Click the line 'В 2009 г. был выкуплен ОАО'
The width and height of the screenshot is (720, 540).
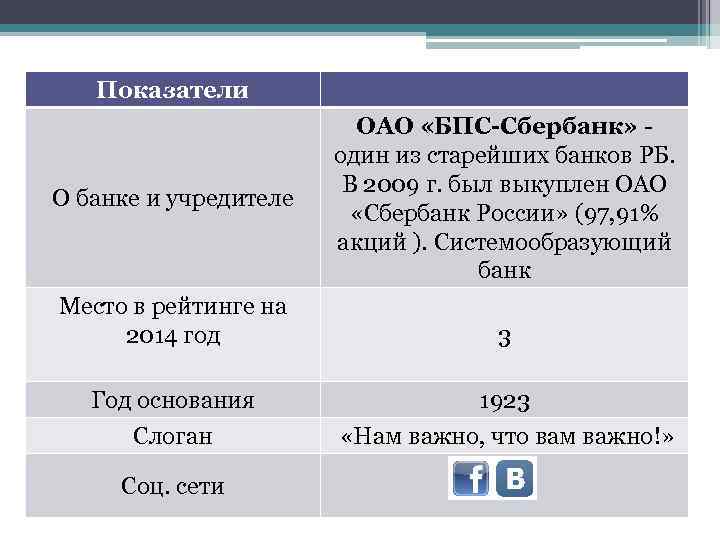[x=504, y=185]
